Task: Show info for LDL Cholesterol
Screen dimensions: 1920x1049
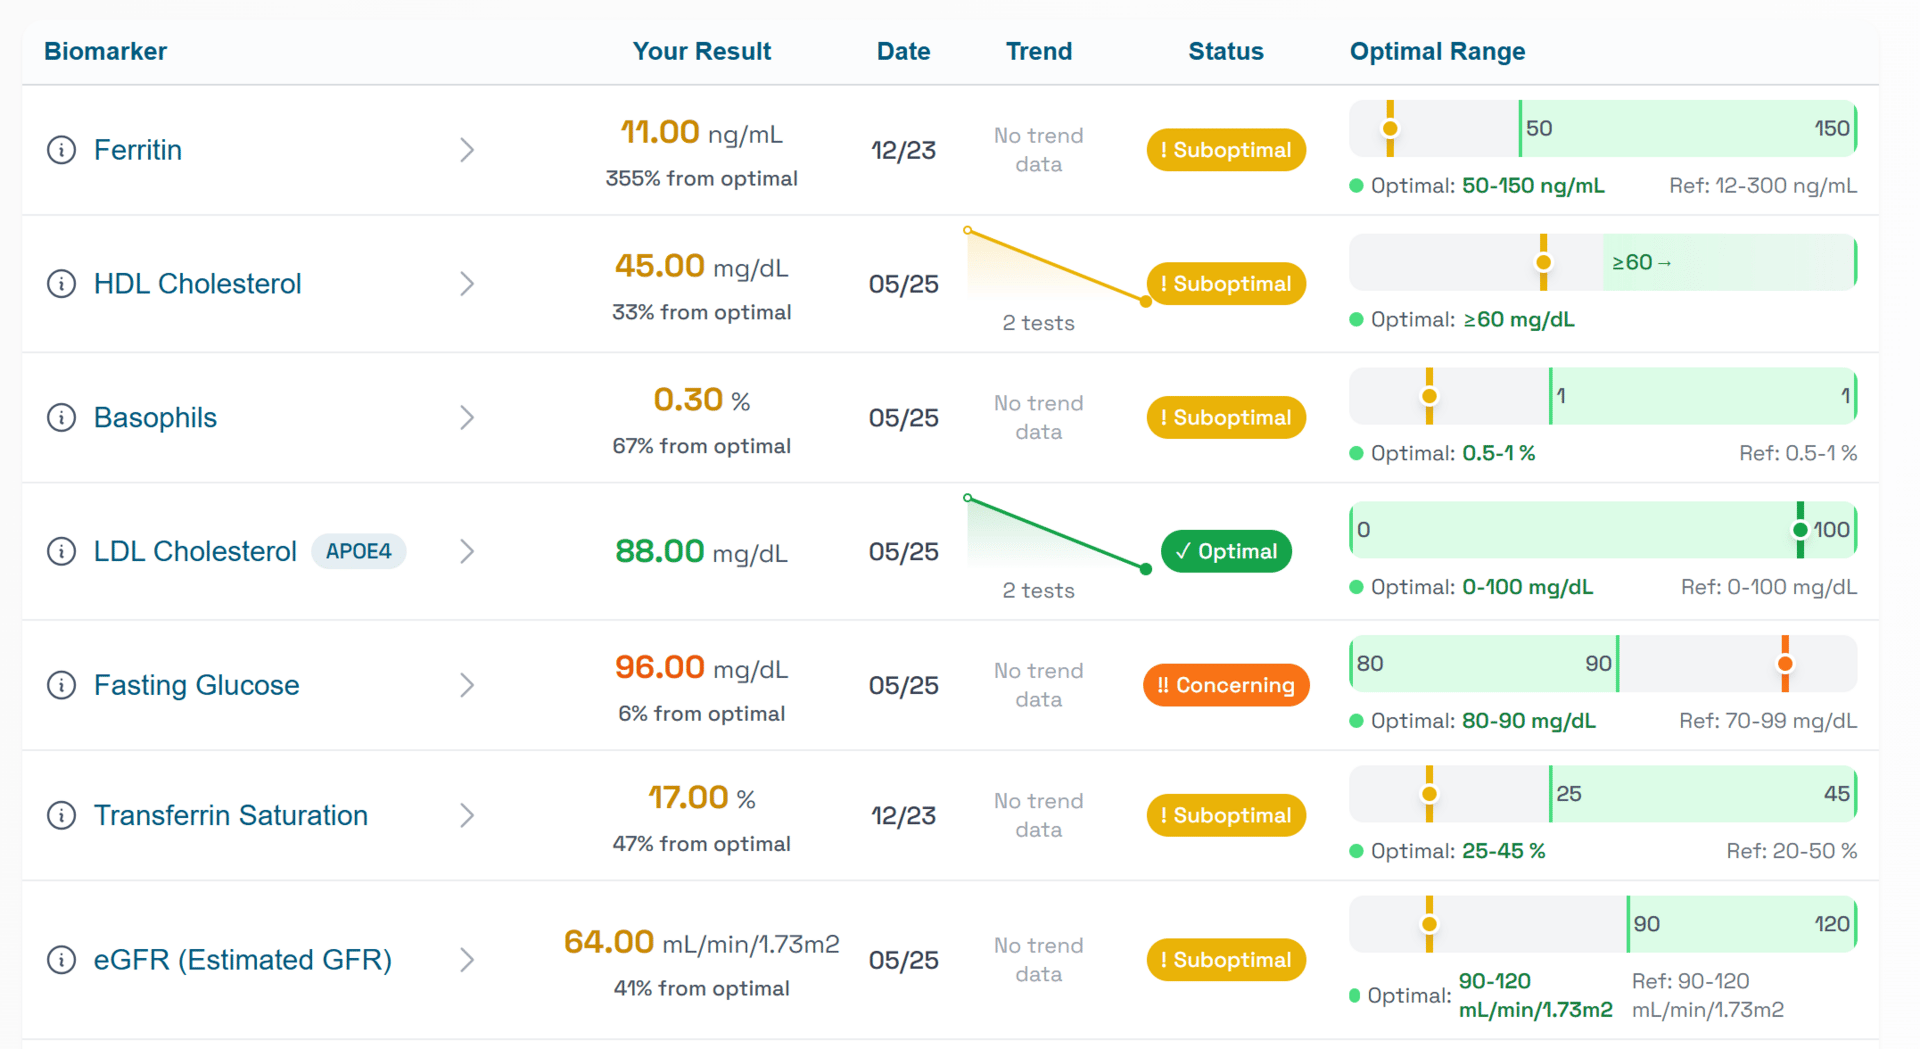Action: [x=61, y=551]
